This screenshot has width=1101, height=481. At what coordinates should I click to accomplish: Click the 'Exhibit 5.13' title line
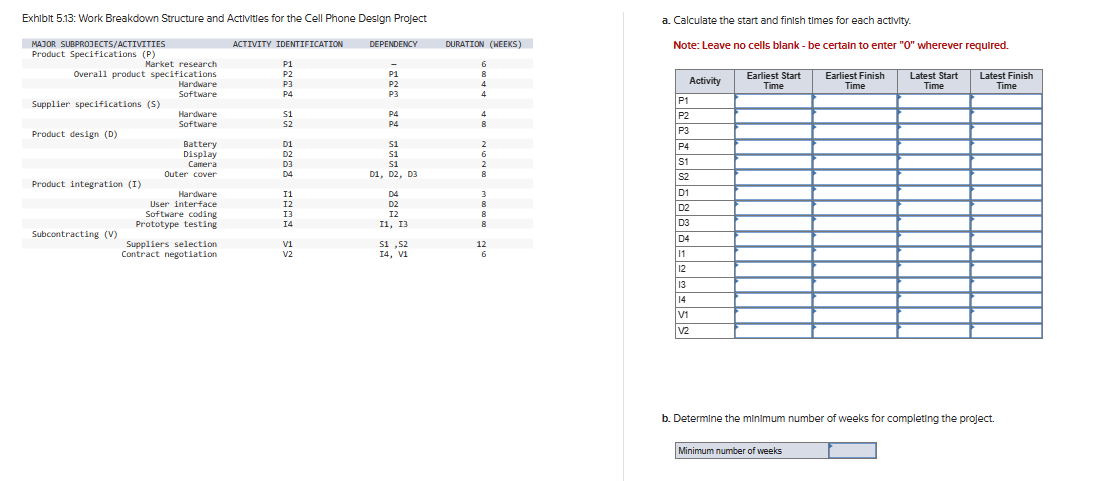coord(224,18)
